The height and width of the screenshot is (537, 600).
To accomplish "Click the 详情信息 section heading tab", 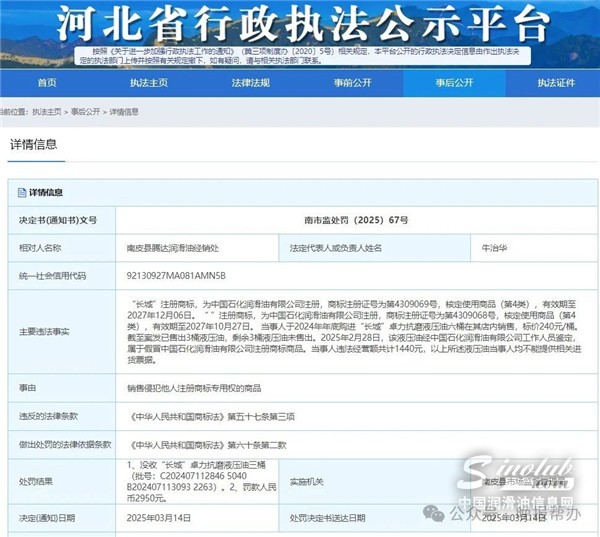I will pyautogui.click(x=34, y=145).
